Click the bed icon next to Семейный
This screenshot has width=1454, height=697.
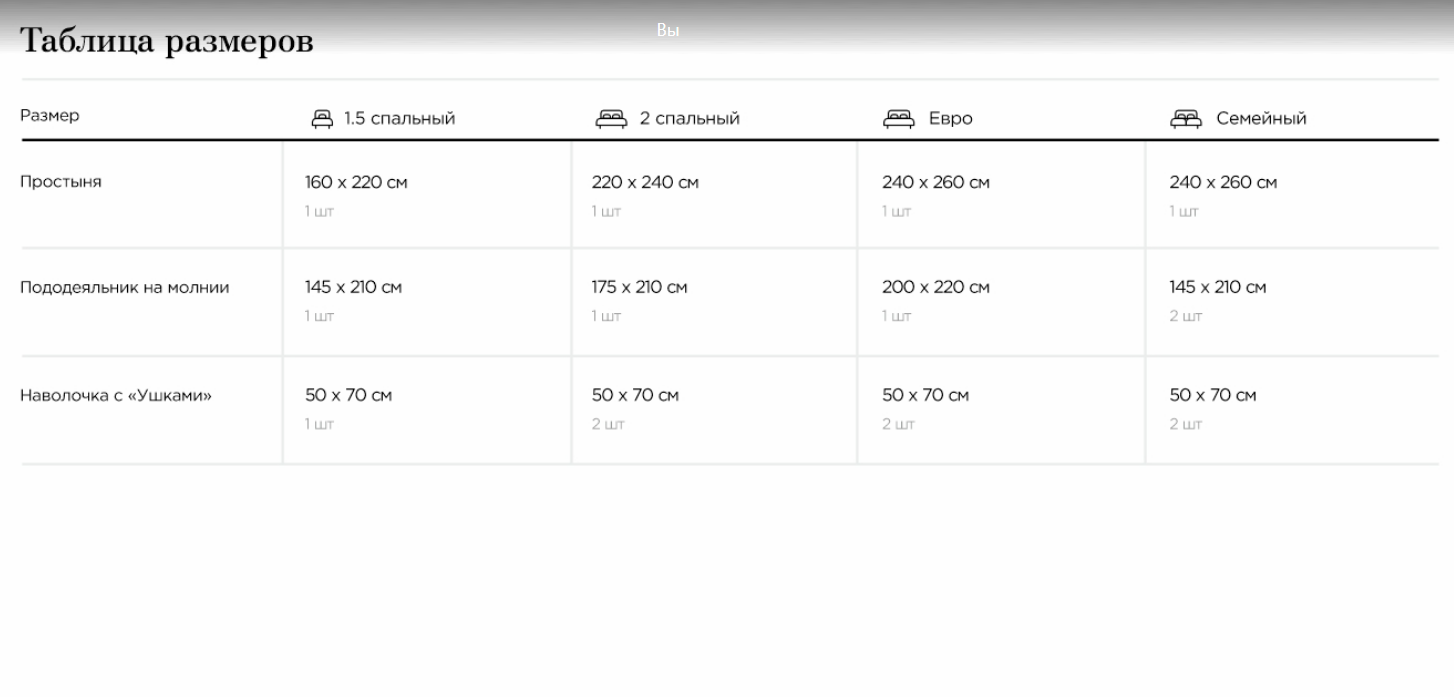click(1185, 119)
